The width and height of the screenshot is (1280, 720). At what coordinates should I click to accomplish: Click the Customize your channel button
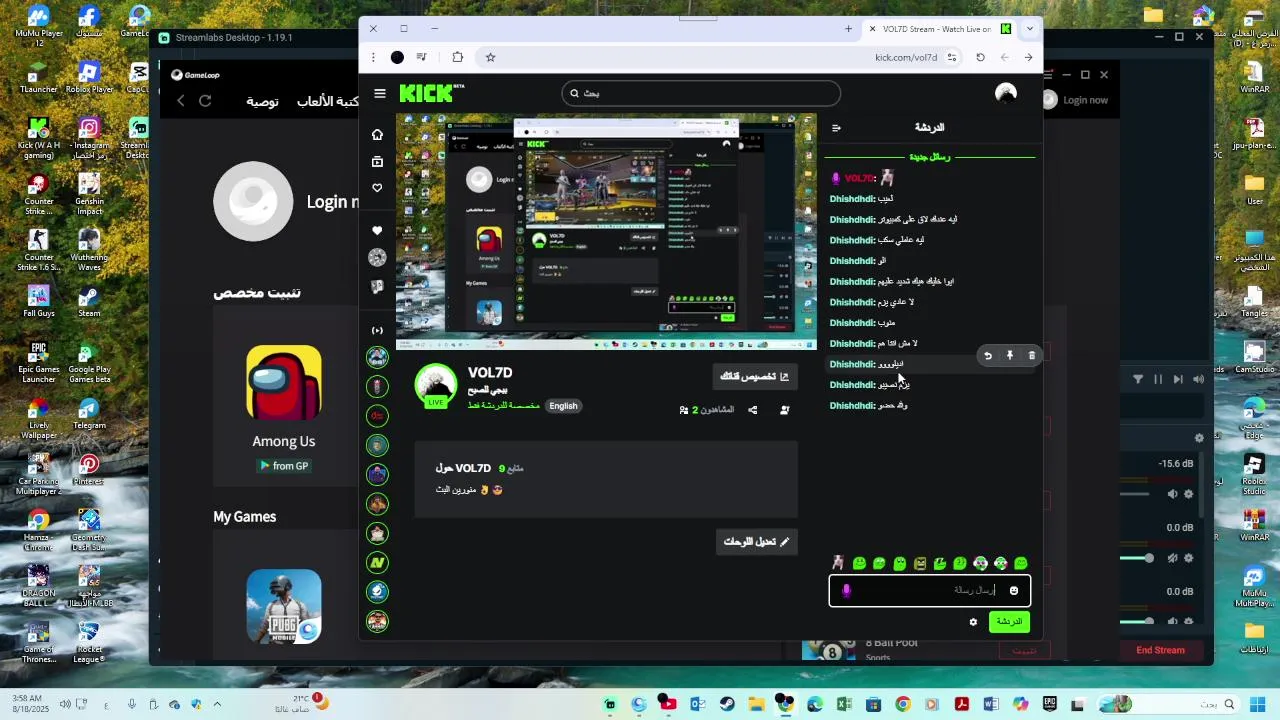pyautogui.click(x=755, y=377)
